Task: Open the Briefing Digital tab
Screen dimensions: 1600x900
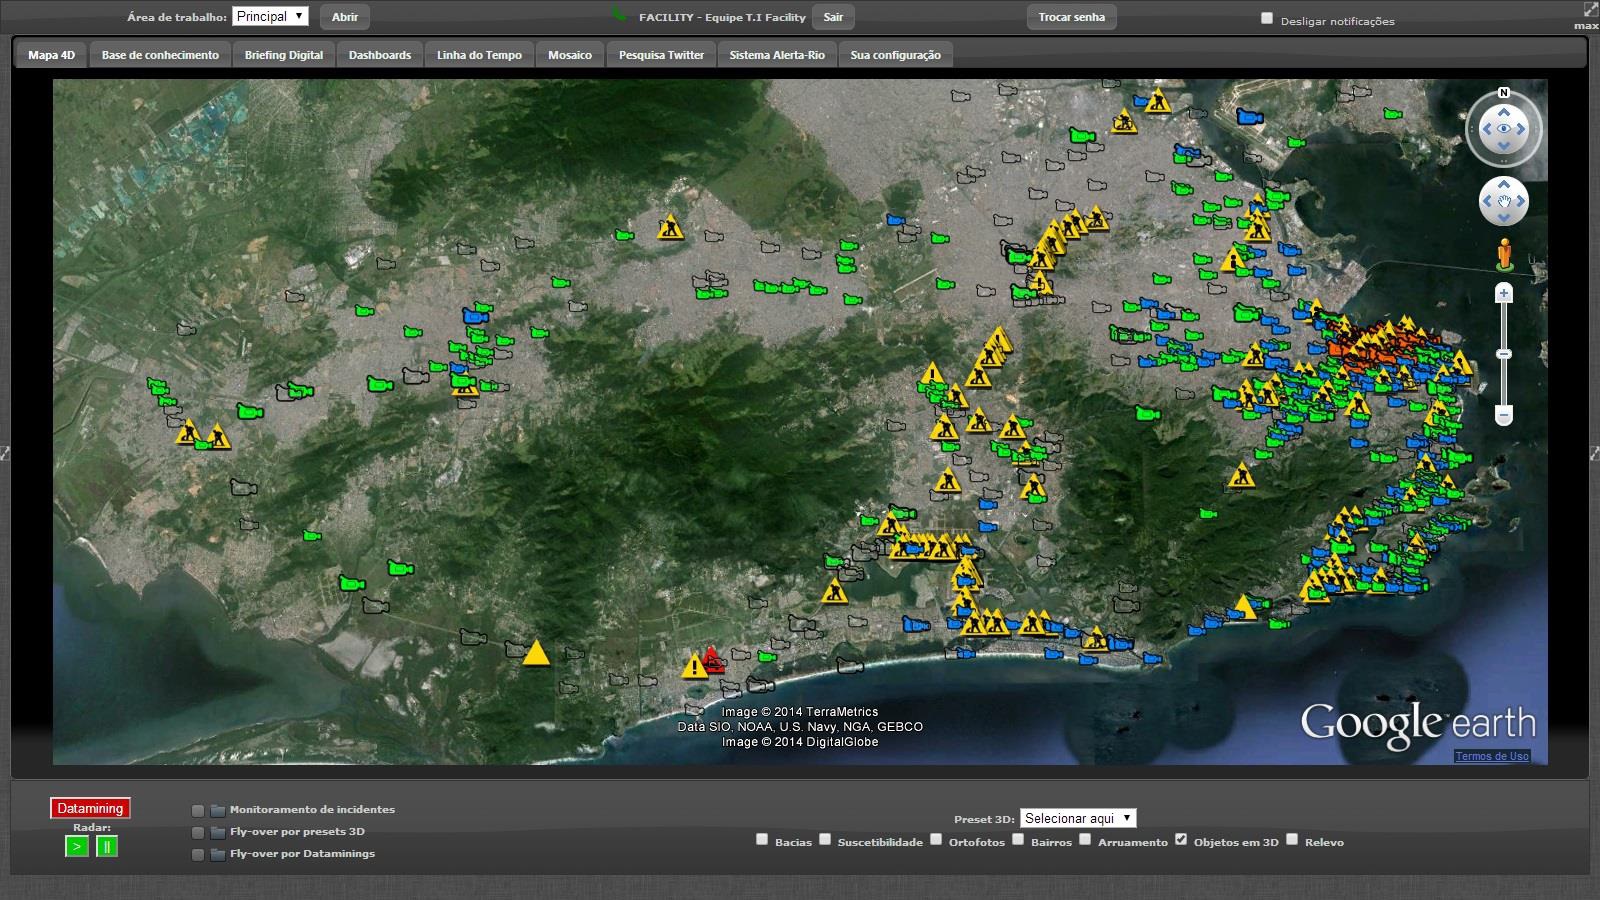Action: 284,55
